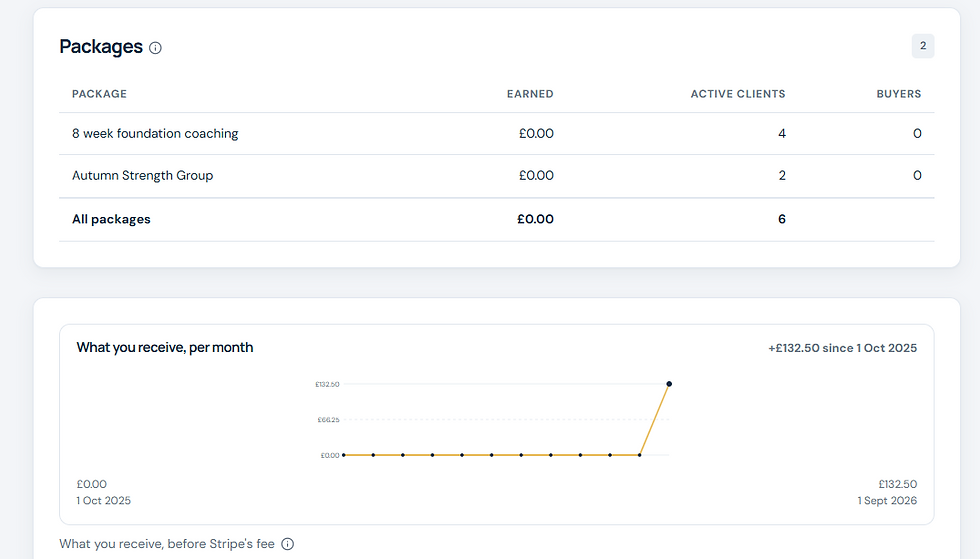Select the bold £0.00 total for All packages
The width and height of the screenshot is (980, 559).
[536, 219]
